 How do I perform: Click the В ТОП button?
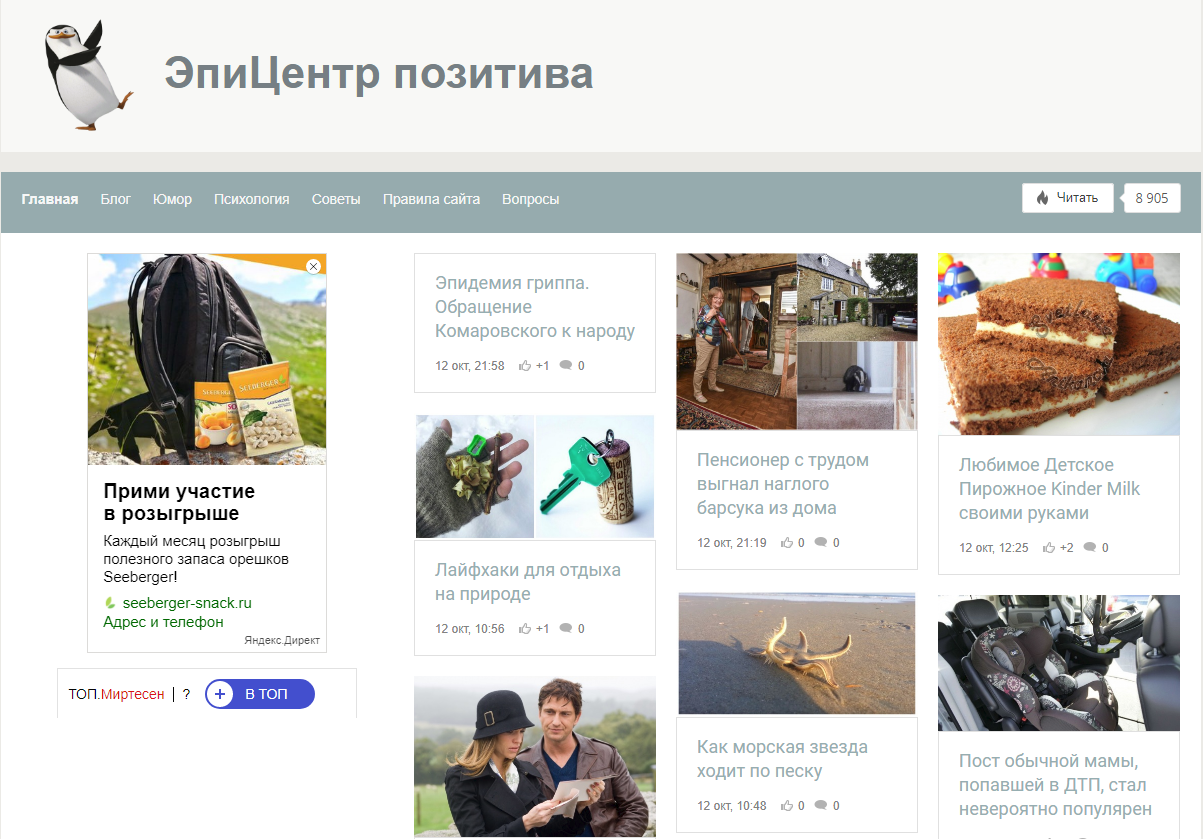point(260,694)
